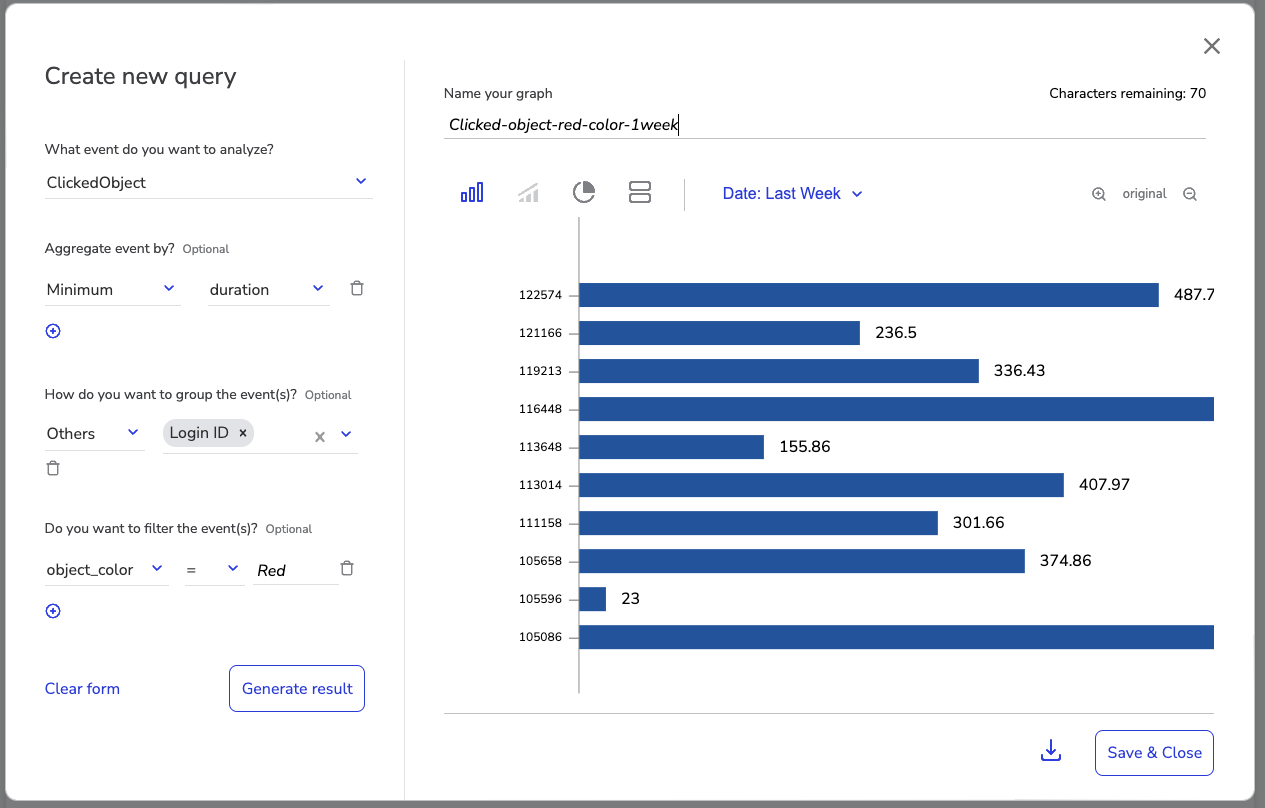Reset zoom with the original label

point(1144,194)
